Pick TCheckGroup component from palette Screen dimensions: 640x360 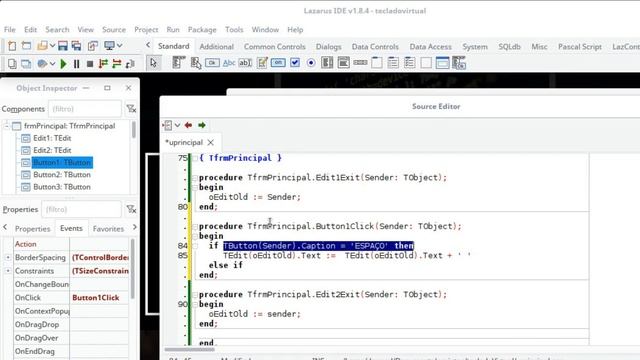pos(409,63)
